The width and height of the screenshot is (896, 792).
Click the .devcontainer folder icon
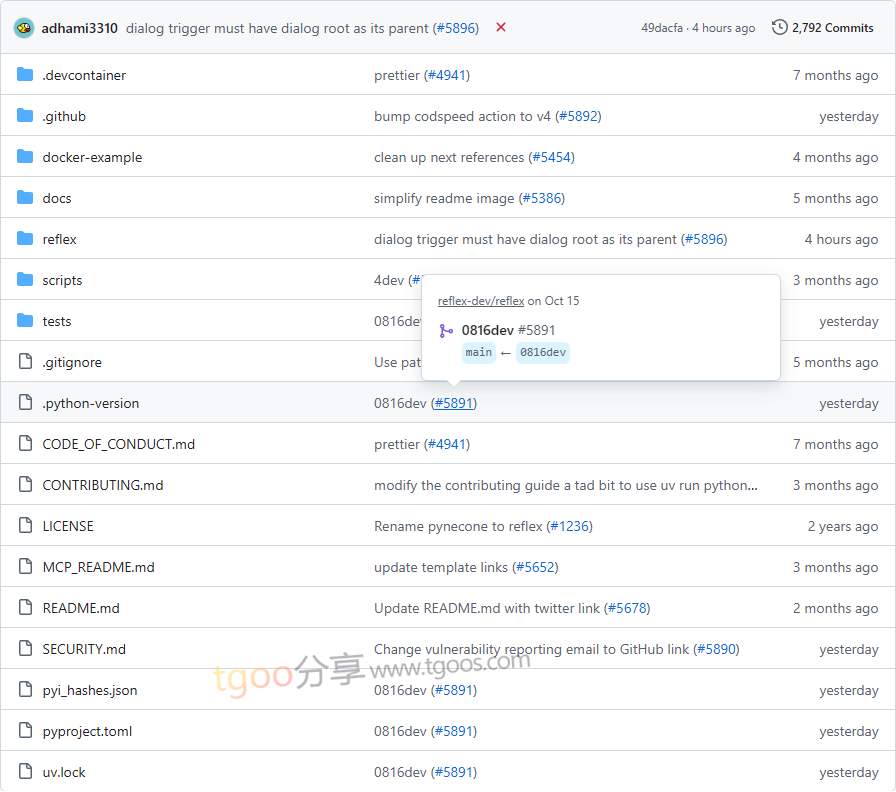tap(25, 75)
